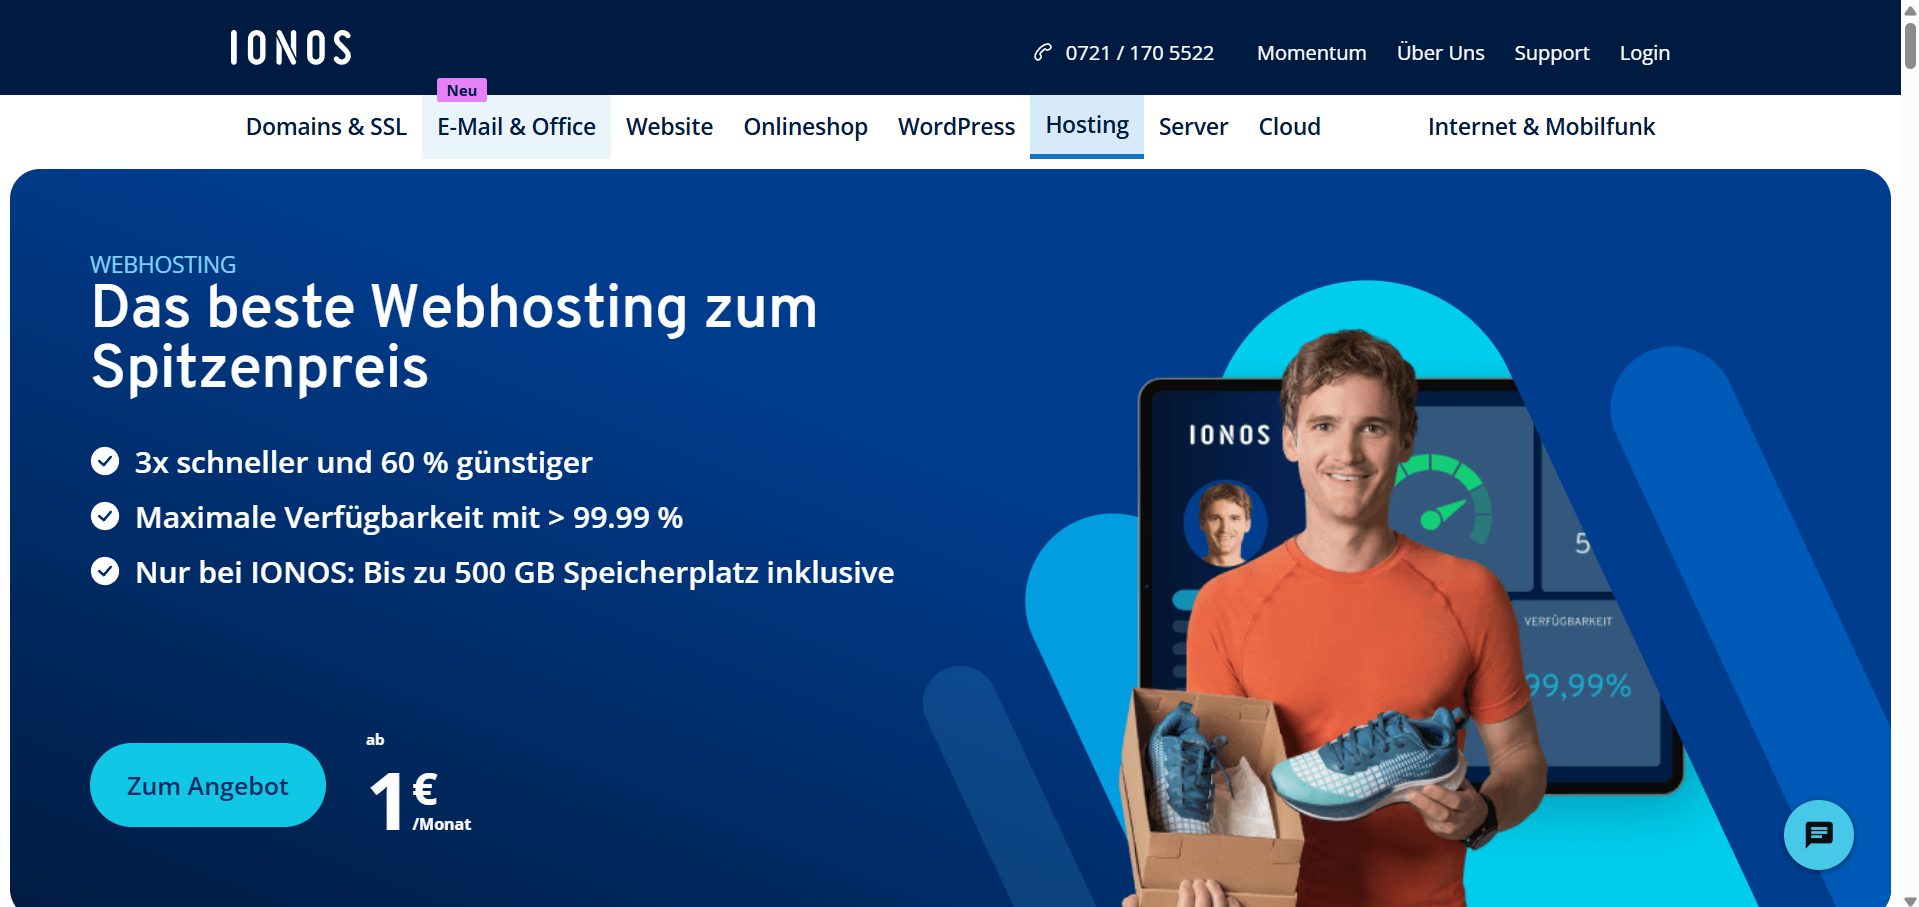Image resolution: width=1919 pixels, height=907 pixels.
Task: Click the scrollbar down arrow
Action: click(1910, 900)
